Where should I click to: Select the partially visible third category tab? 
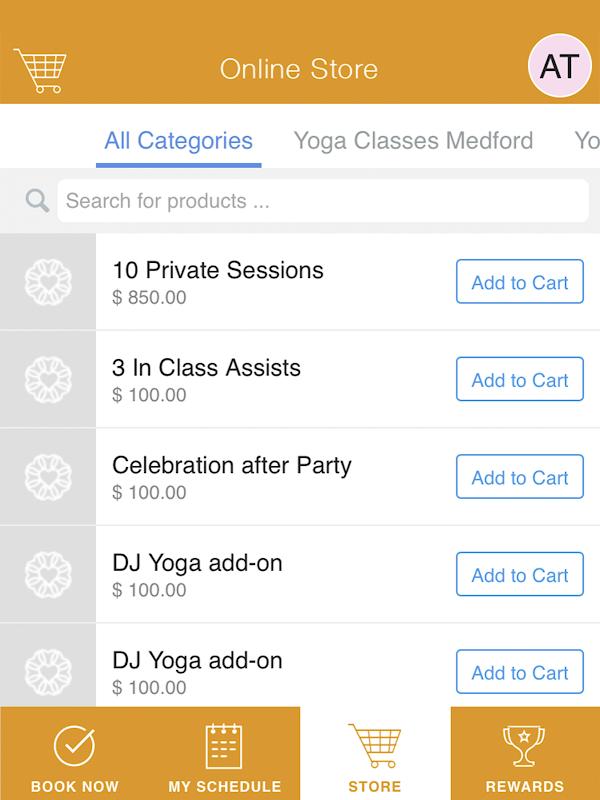coord(587,141)
